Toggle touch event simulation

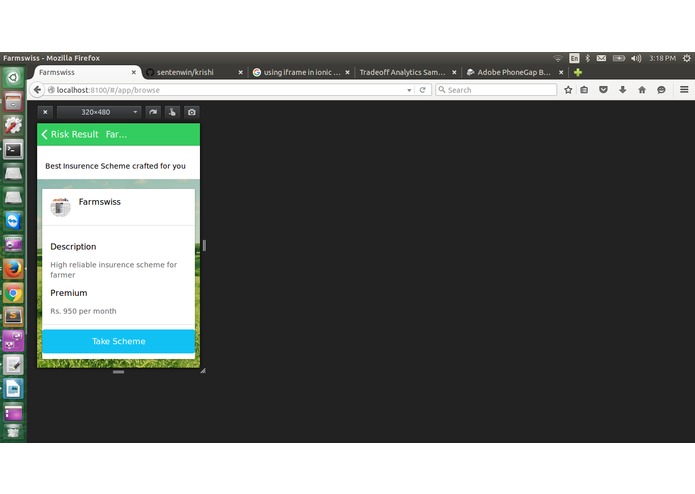point(172,112)
